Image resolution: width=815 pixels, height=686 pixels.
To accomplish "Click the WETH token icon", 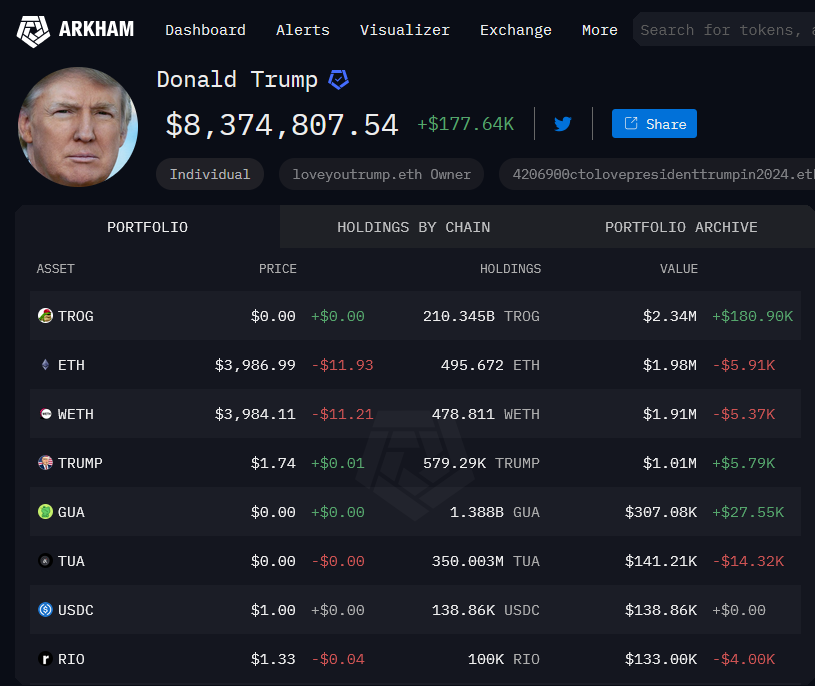I will click(x=46, y=414).
